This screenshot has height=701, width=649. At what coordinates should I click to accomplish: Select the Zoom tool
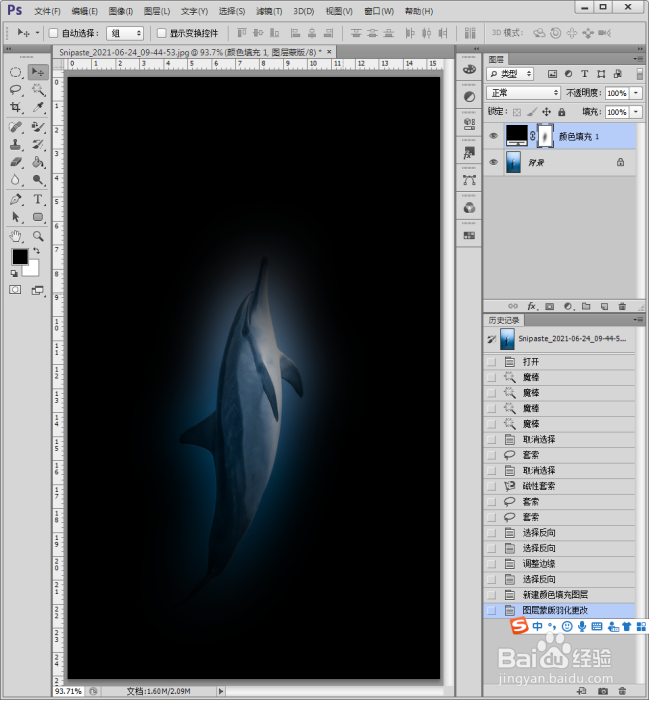pyautogui.click(x=38, y=236)
